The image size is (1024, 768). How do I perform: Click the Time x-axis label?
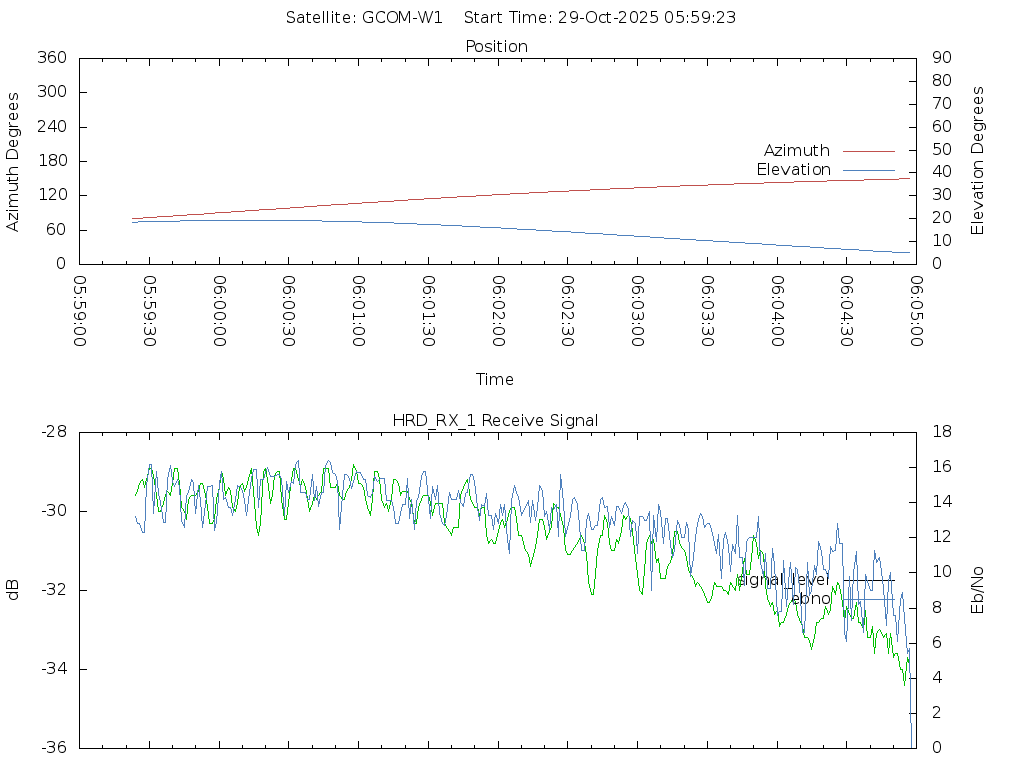(495, 379)
